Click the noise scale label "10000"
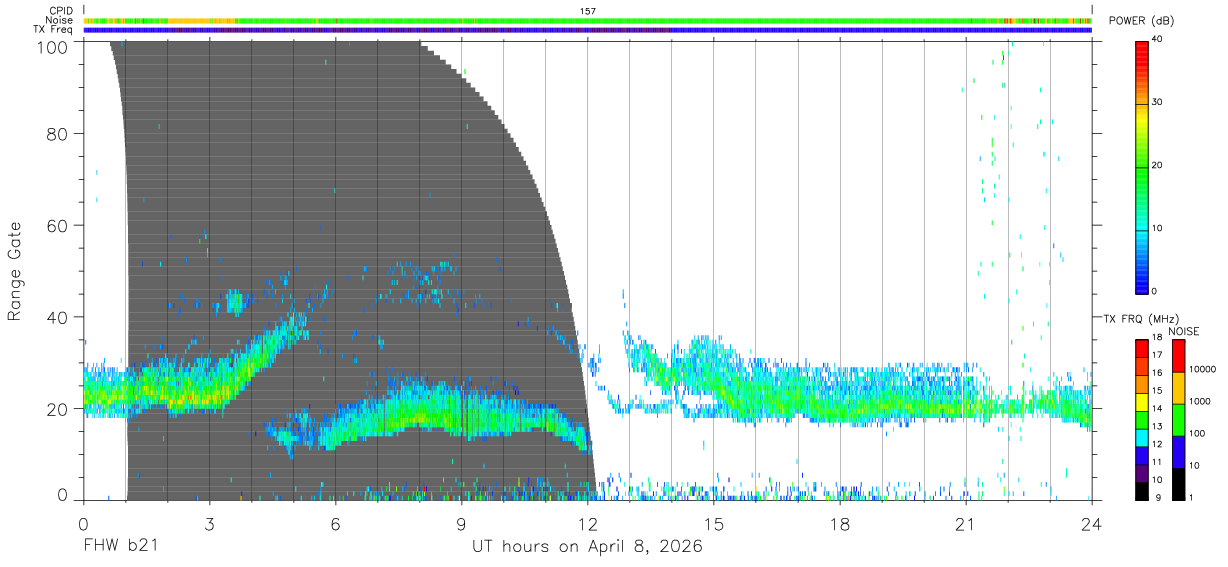 tap(1201, 369)
